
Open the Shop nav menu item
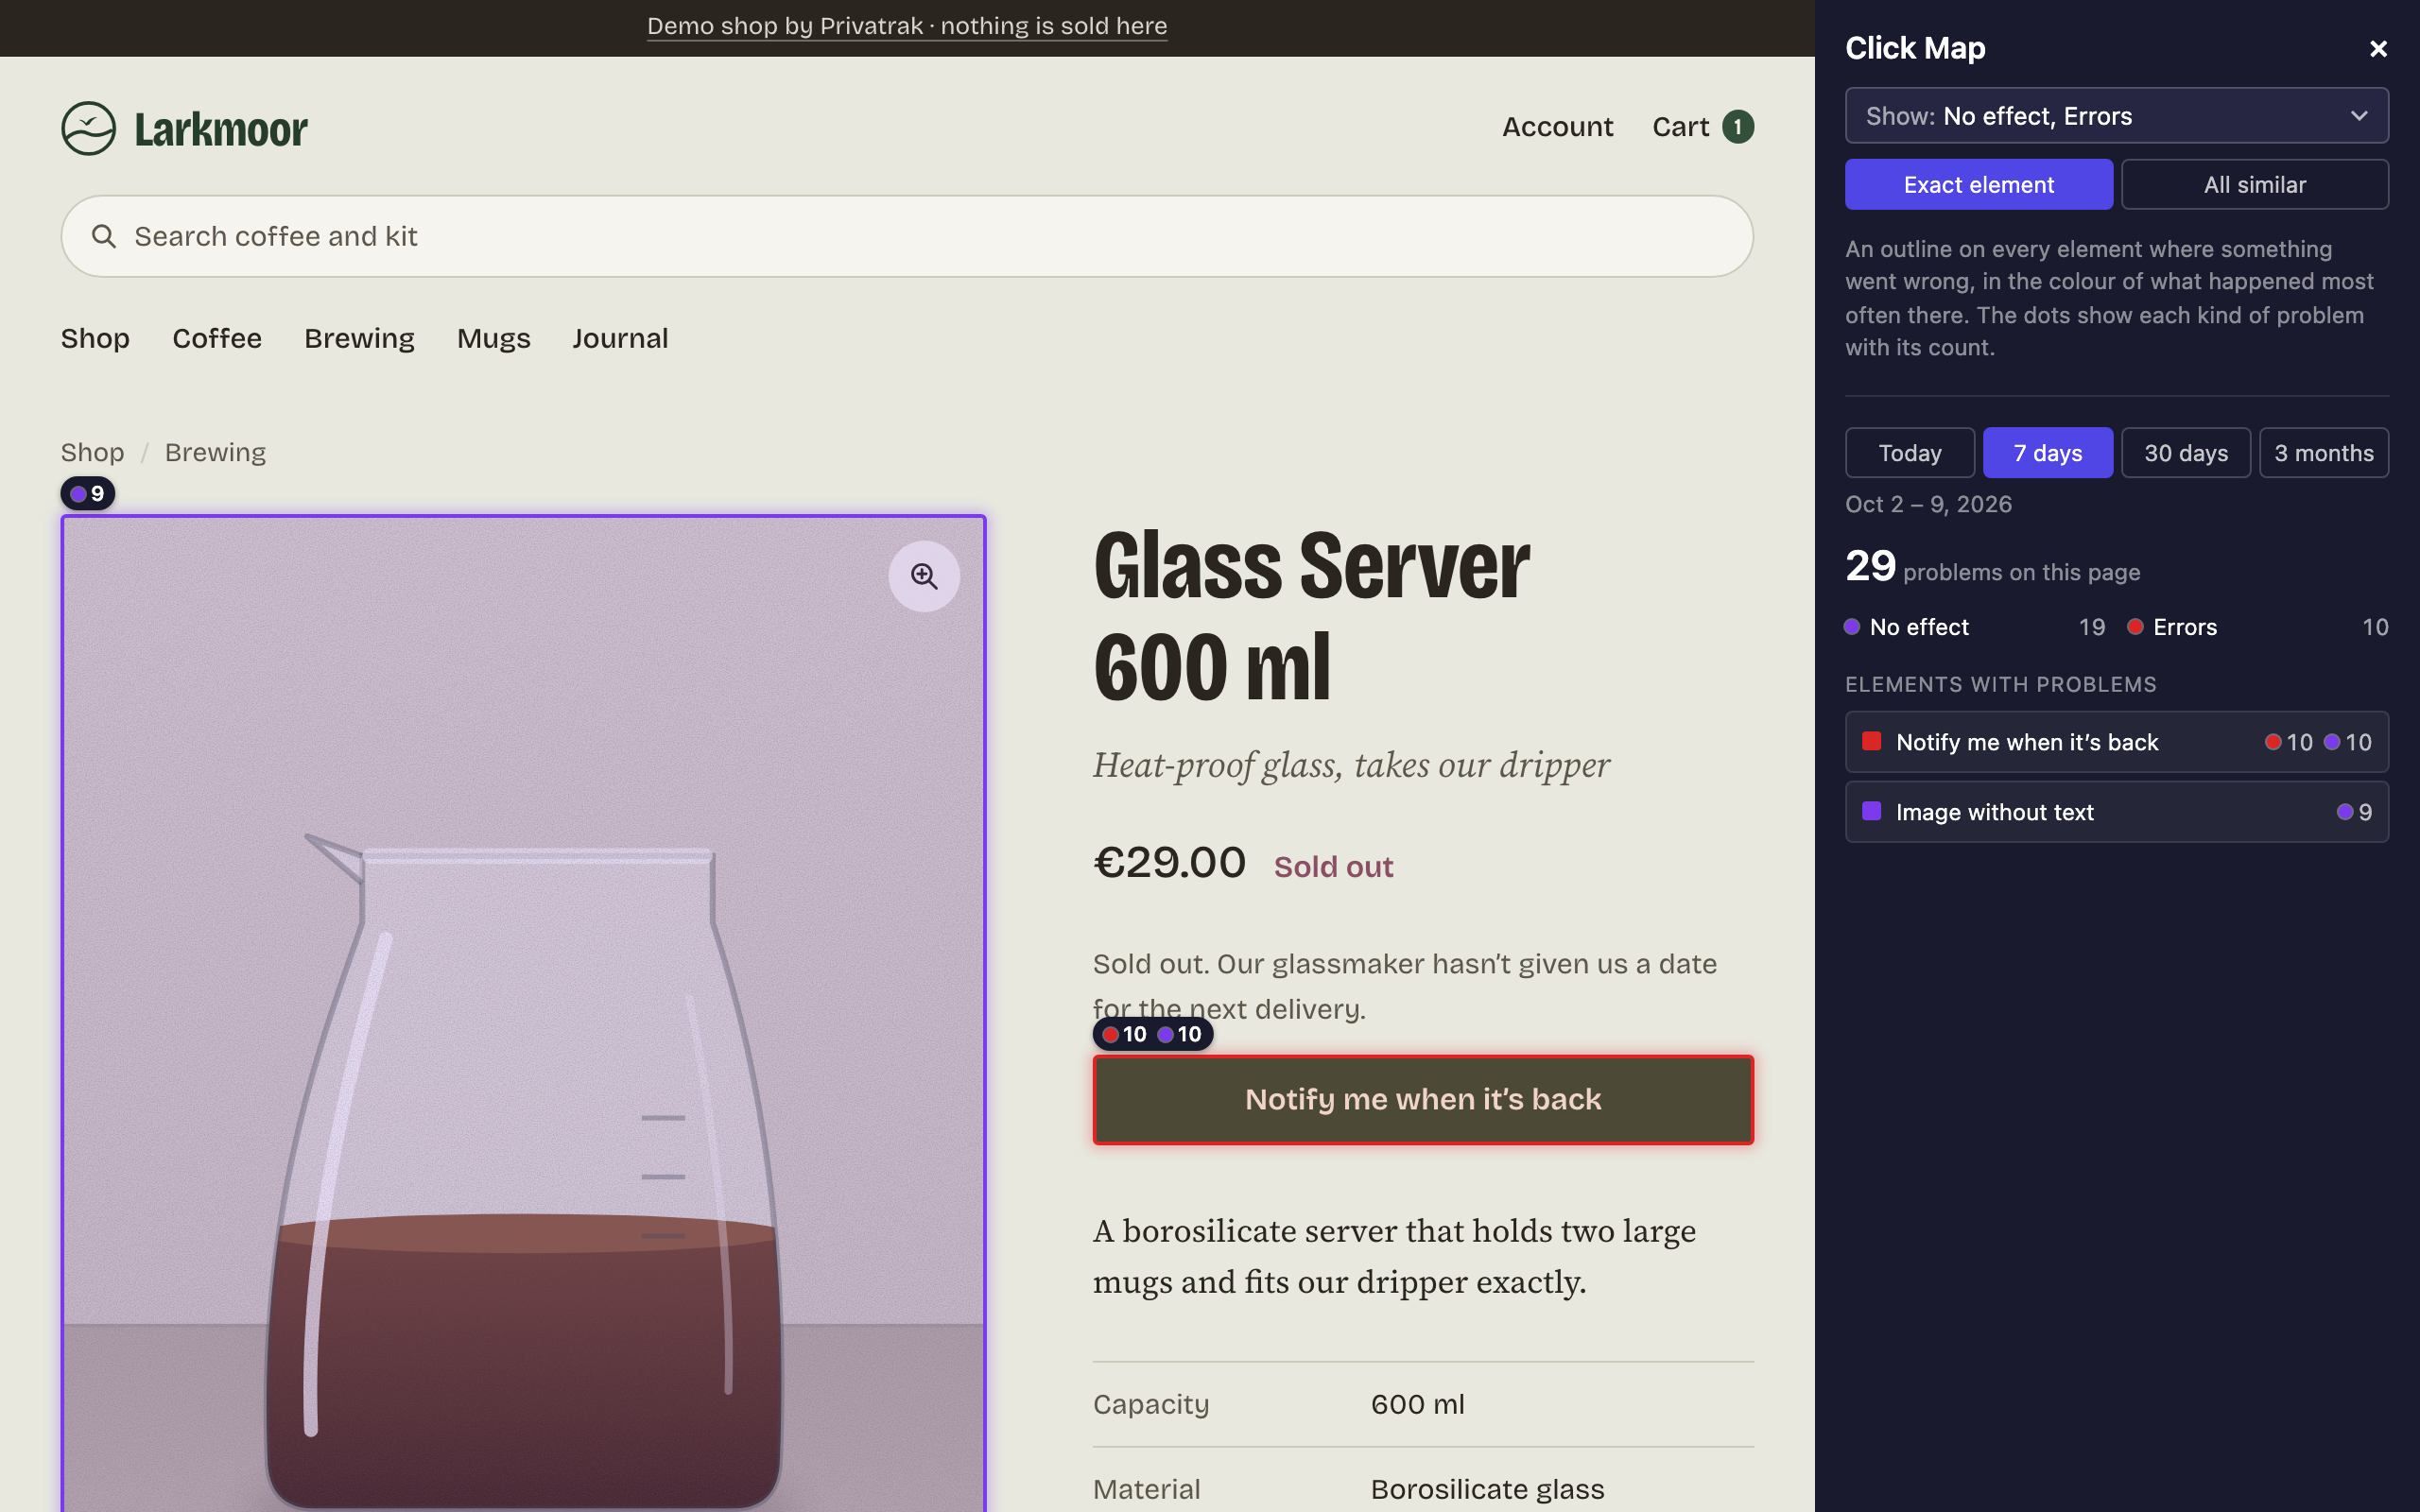(95, 338)
